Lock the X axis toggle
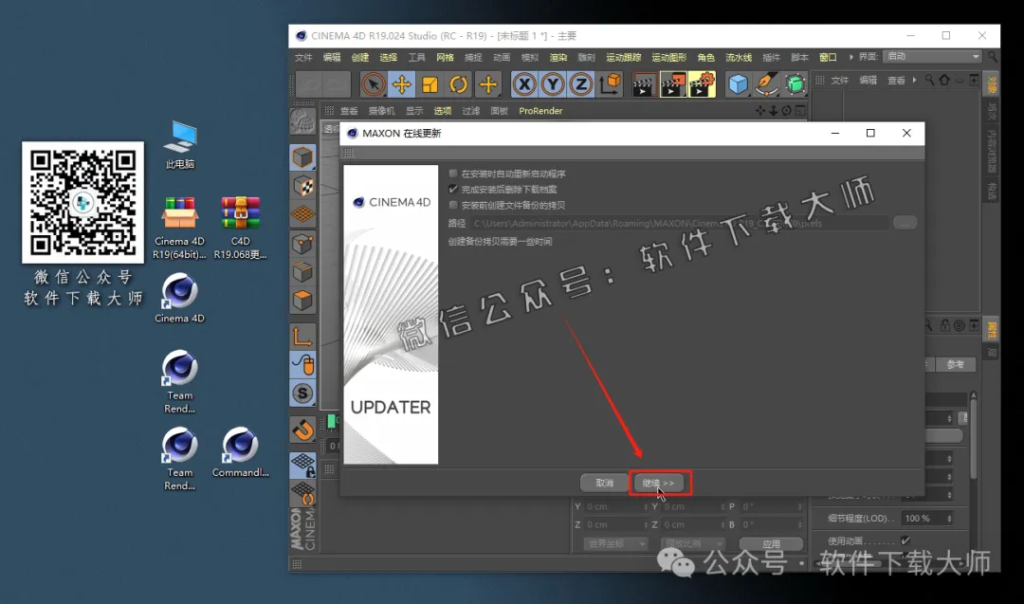The image size is (1024, 604). click(524, 84)
